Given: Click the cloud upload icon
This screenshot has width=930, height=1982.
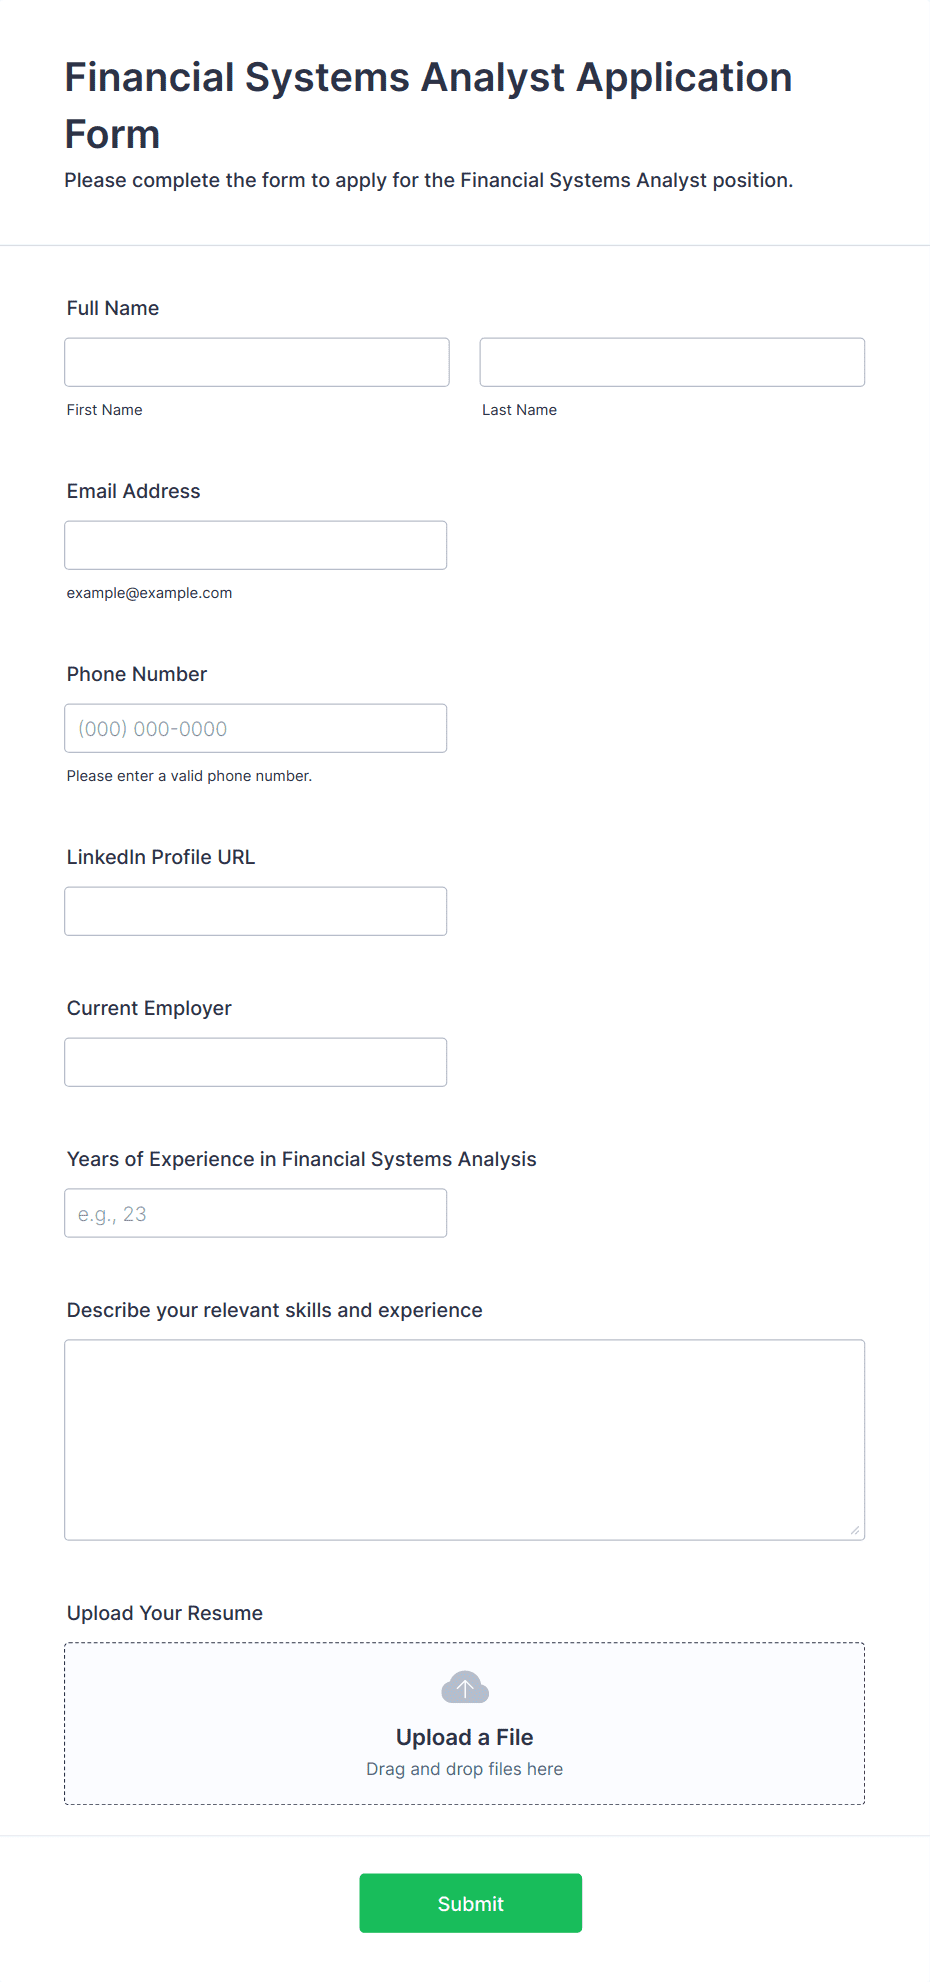Looking at the screenshot, I should tap(465, 1687).
